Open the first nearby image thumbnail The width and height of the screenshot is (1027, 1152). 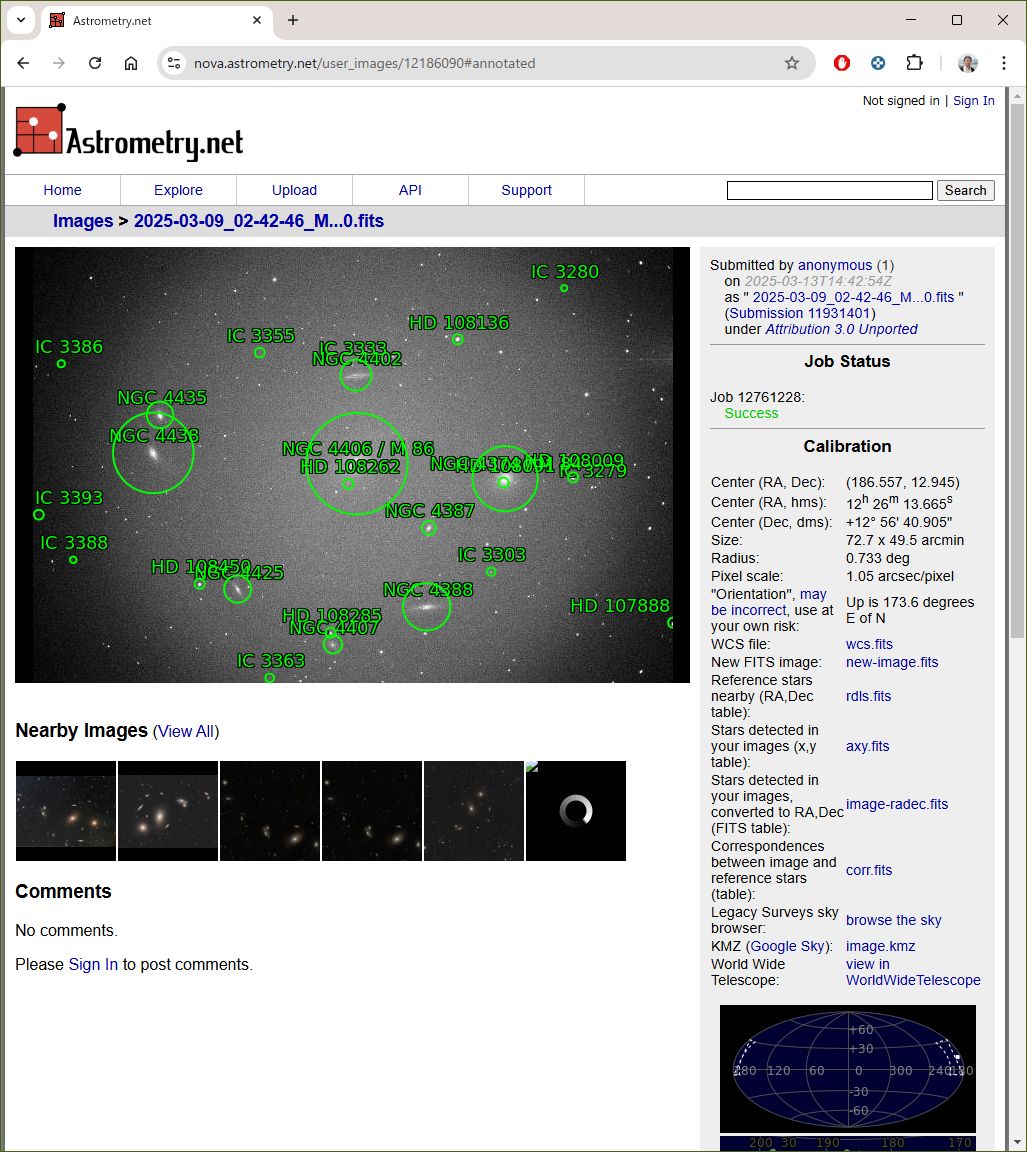click(66, 811)
